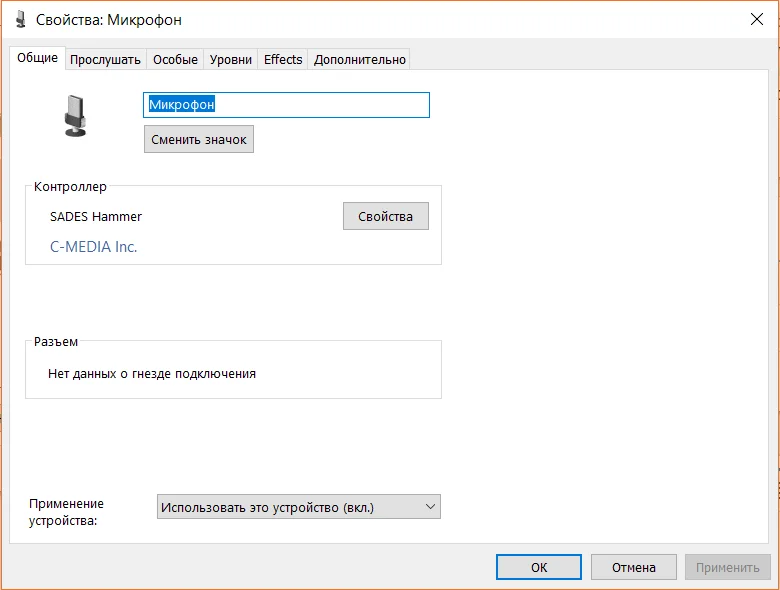This screenshot has height=590, width=780.
Task: Open controller Свойства button
Action: click(x=385, y=216)
